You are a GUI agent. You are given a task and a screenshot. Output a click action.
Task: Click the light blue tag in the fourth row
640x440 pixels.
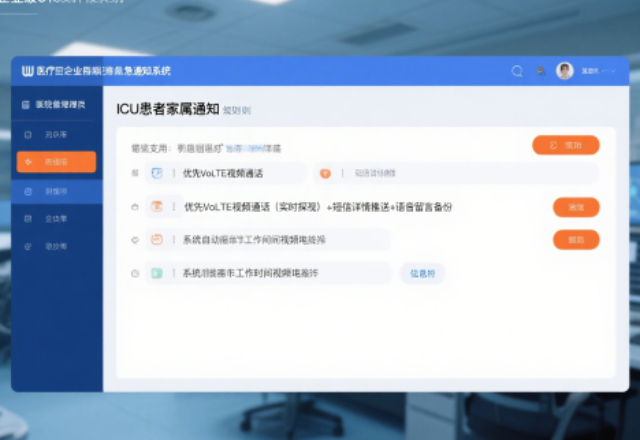click(x=422, y=273)
